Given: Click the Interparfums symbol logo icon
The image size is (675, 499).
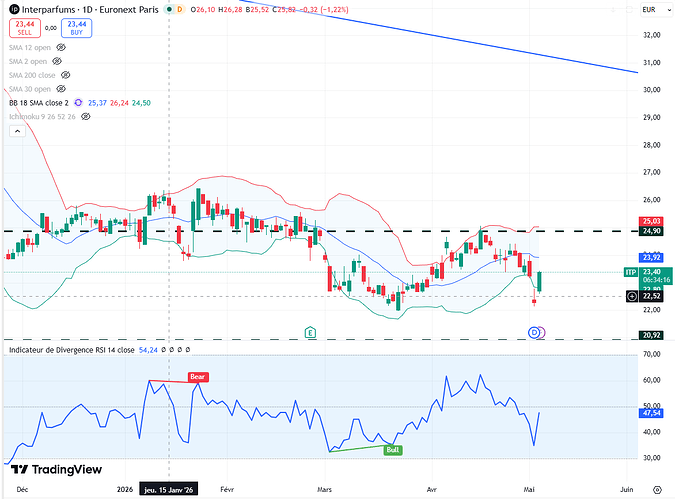Looking at the screenshot, I should tap(14, 9).
